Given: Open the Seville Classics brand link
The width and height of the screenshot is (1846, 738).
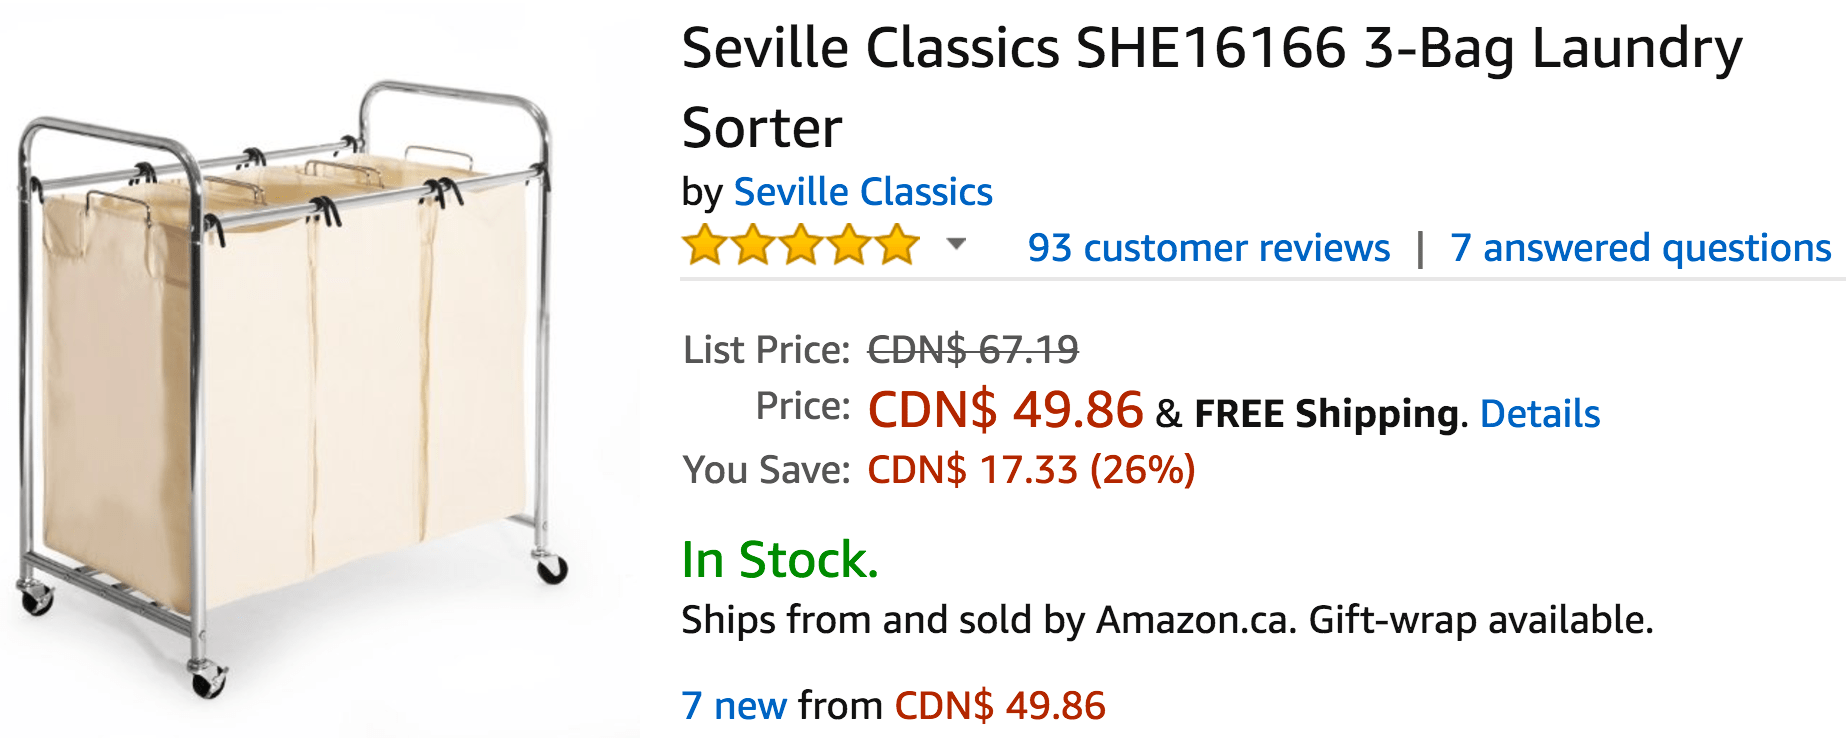Looking at the screenshot, I should pyautogui.click(x=863, y=192).
